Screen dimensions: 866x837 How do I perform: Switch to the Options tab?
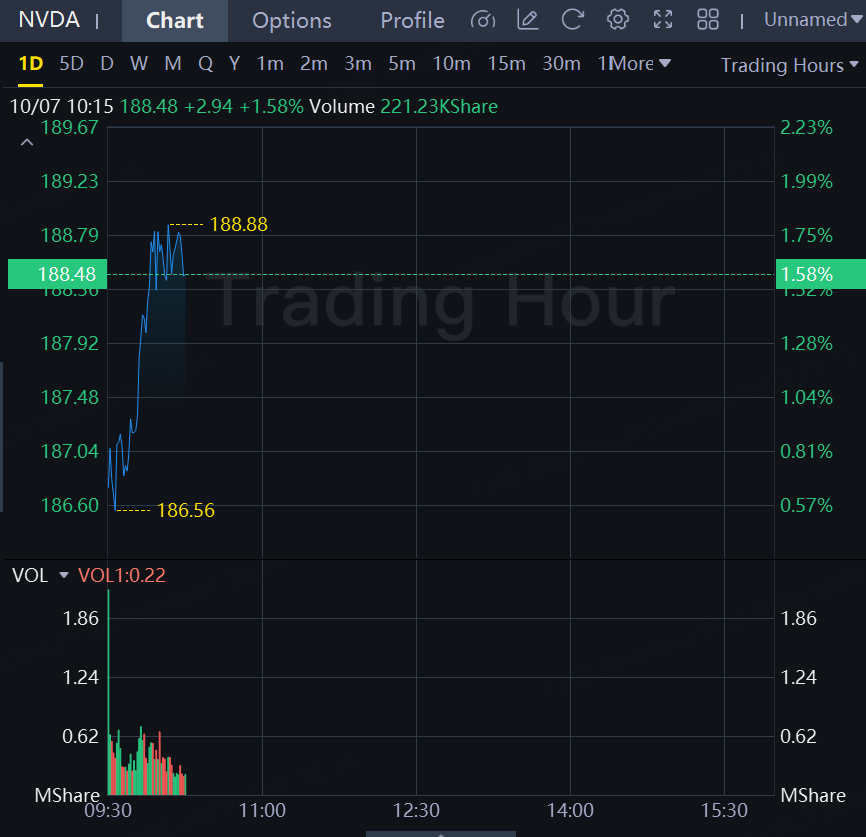point(292,20)
